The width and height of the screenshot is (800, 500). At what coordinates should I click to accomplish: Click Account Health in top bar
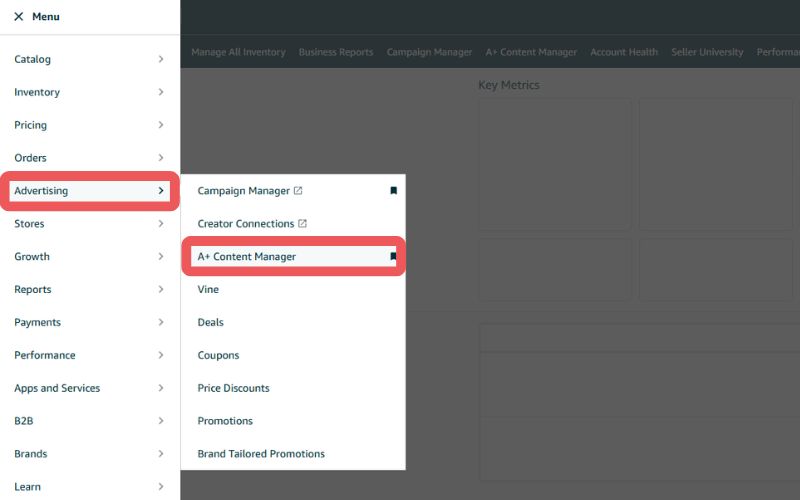[x=624, y=52]
